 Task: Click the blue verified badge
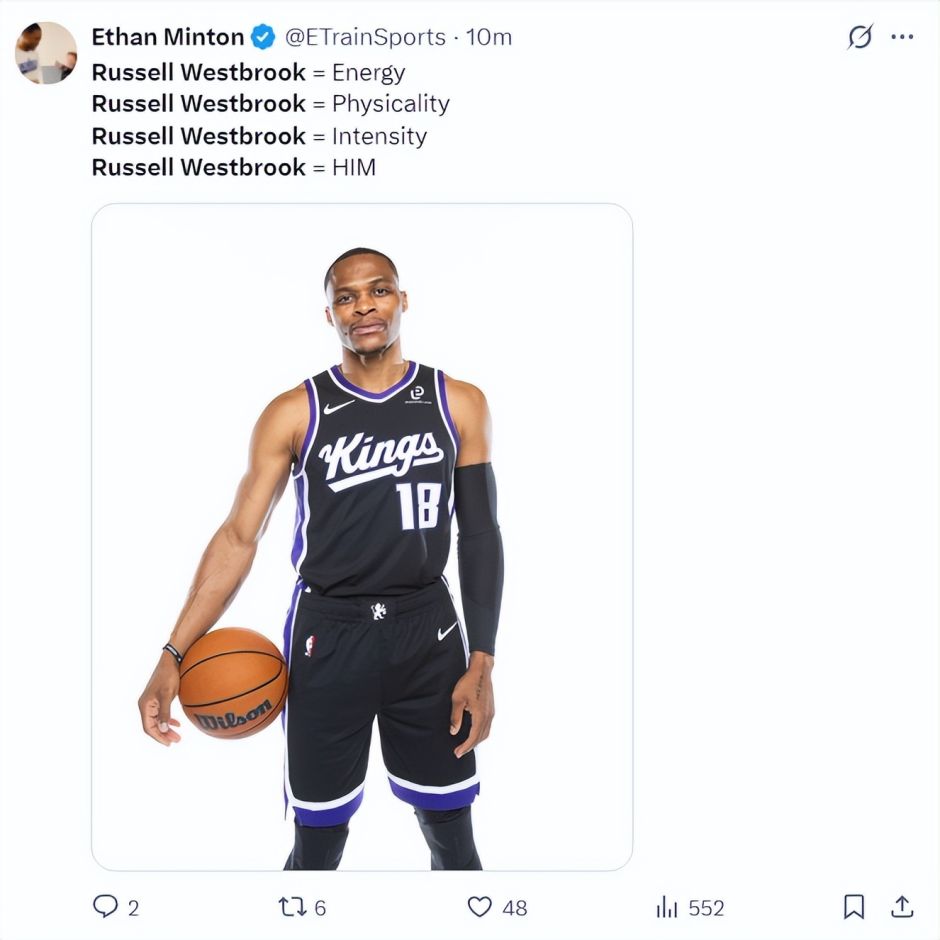pos(263,38)
